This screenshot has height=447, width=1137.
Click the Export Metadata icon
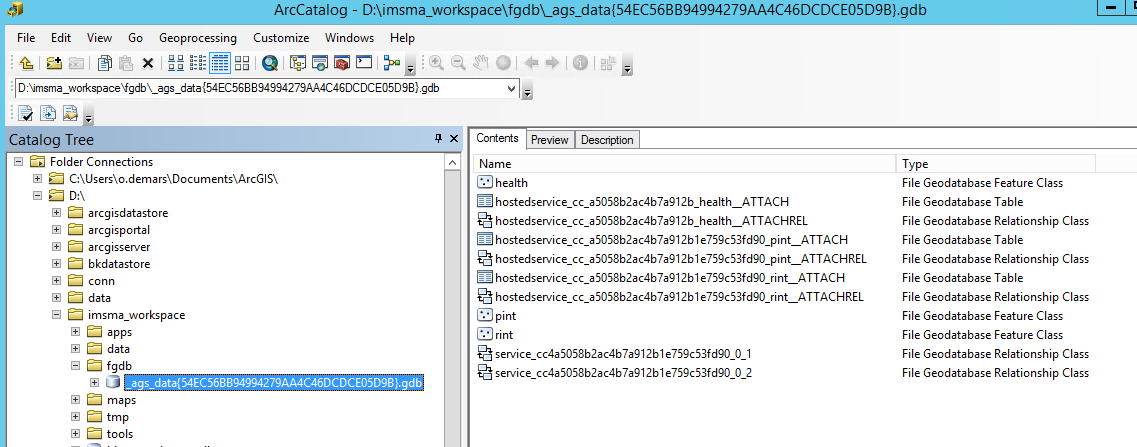[48, 113]
